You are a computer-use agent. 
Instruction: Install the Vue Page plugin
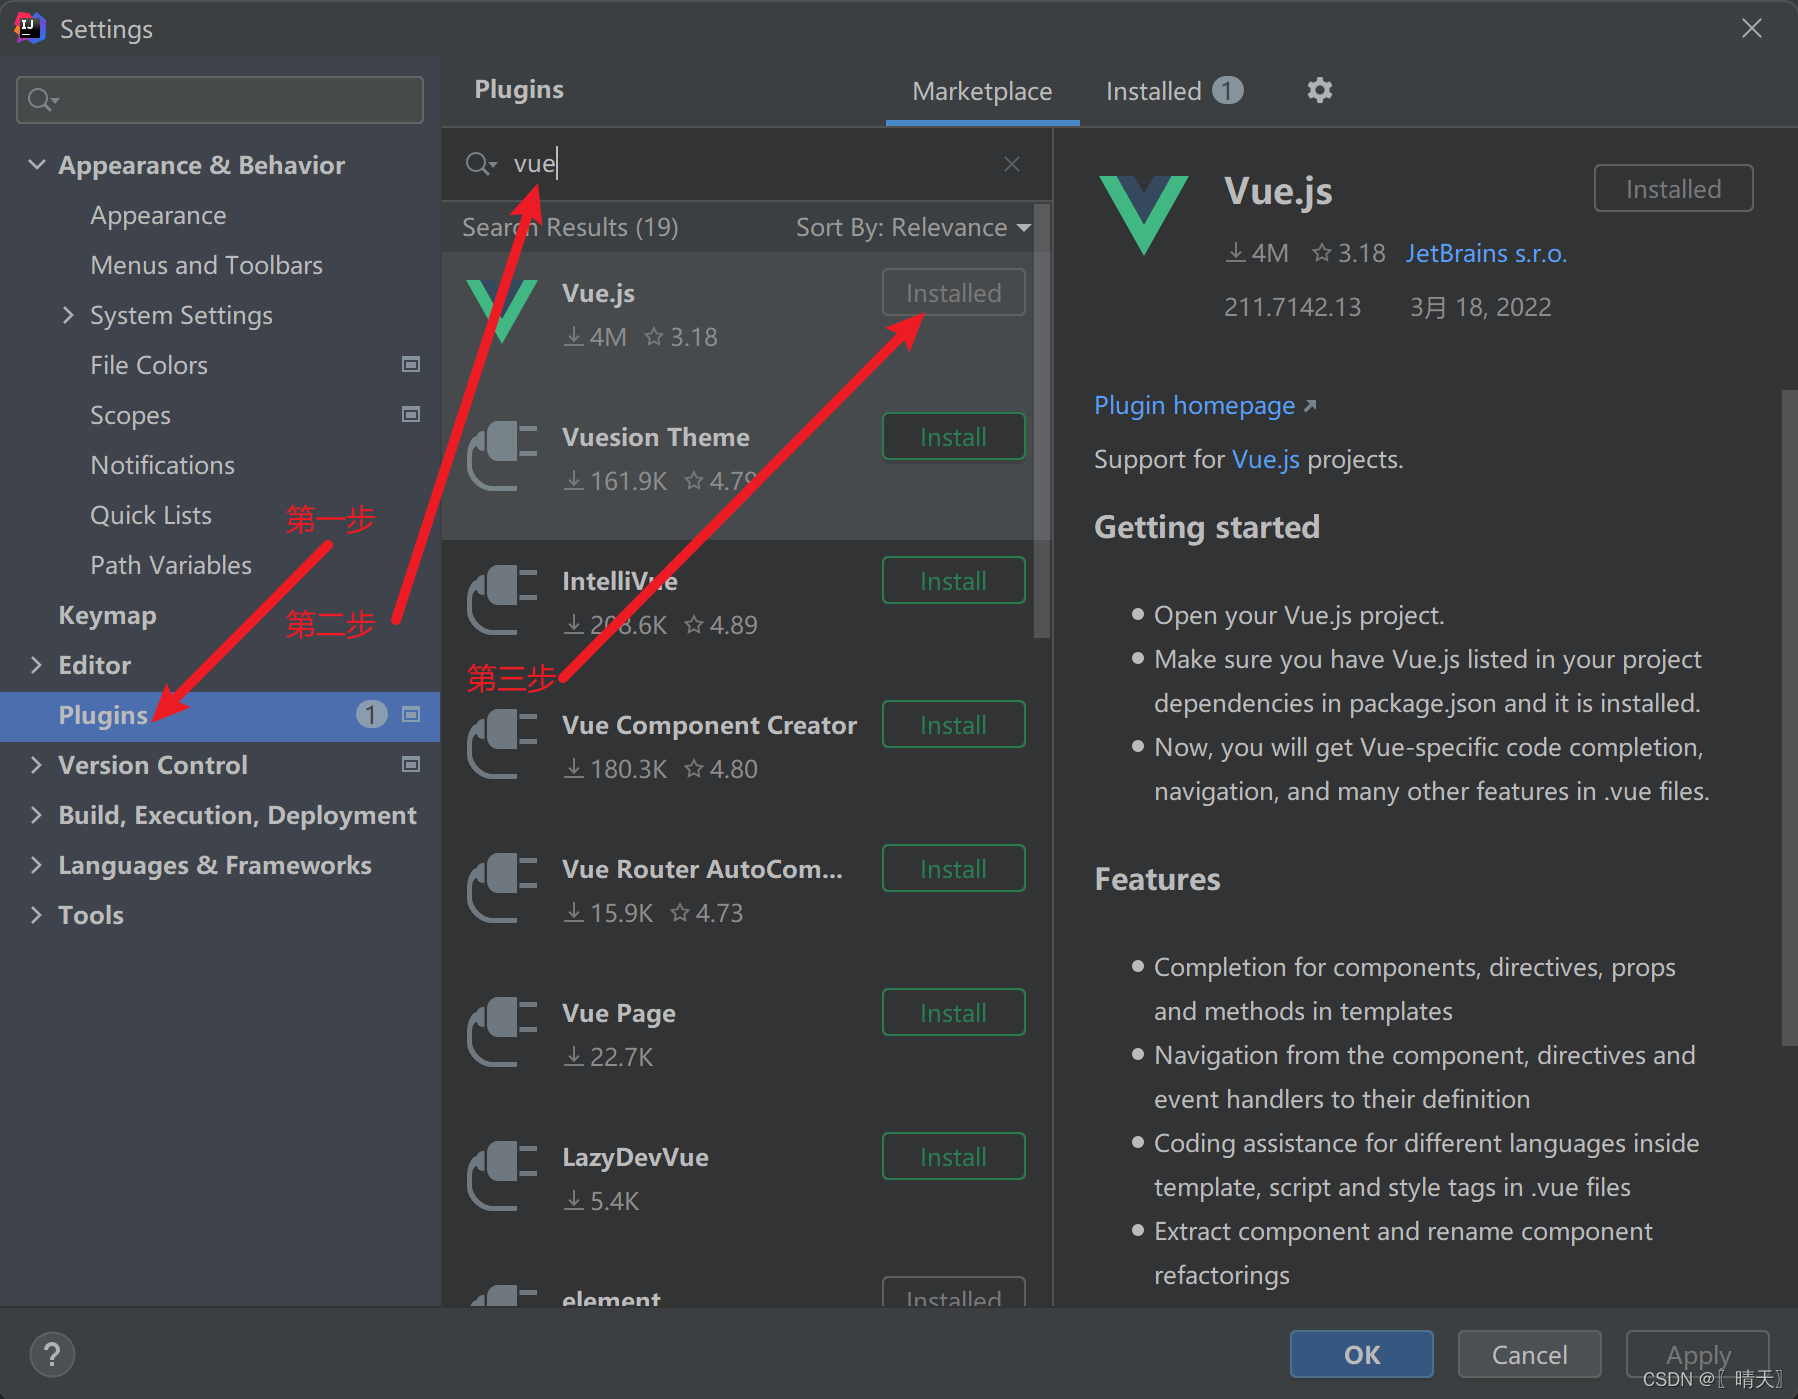click(x=954, y=1013)
